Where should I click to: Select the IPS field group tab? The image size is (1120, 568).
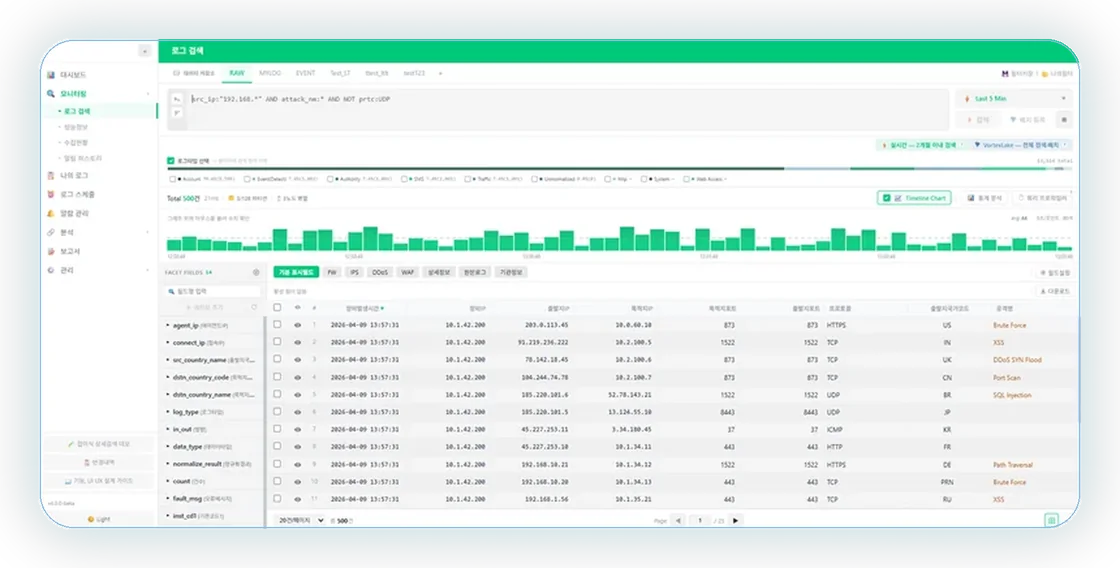354,272
